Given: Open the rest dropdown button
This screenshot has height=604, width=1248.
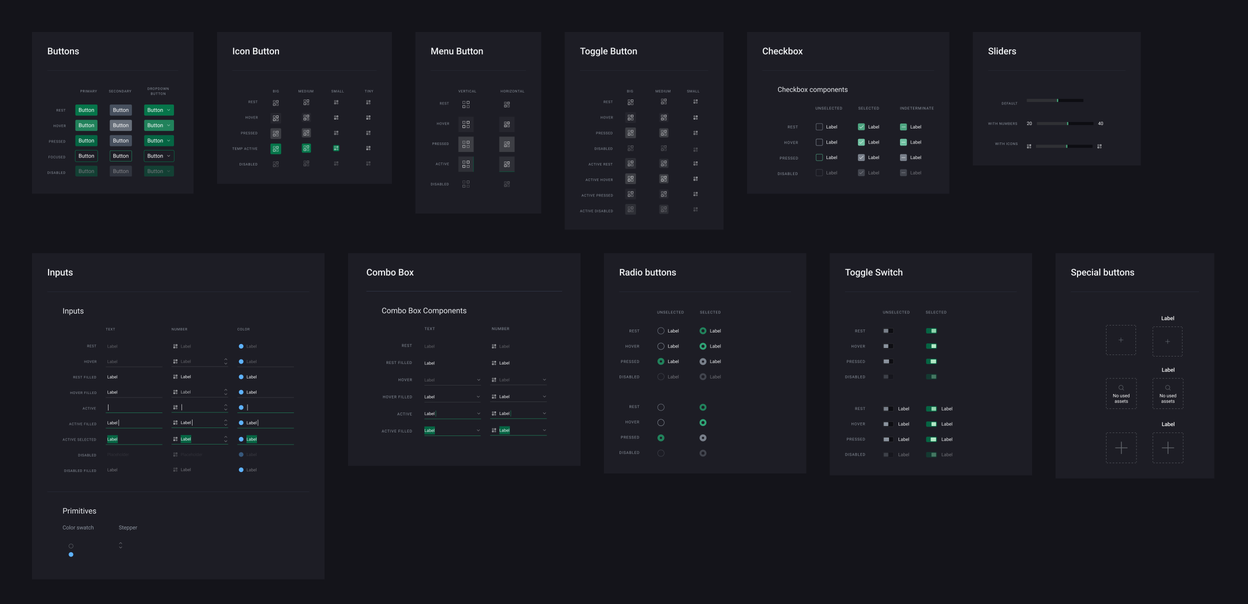Looking at the screenshot, I should pos(159,110).
